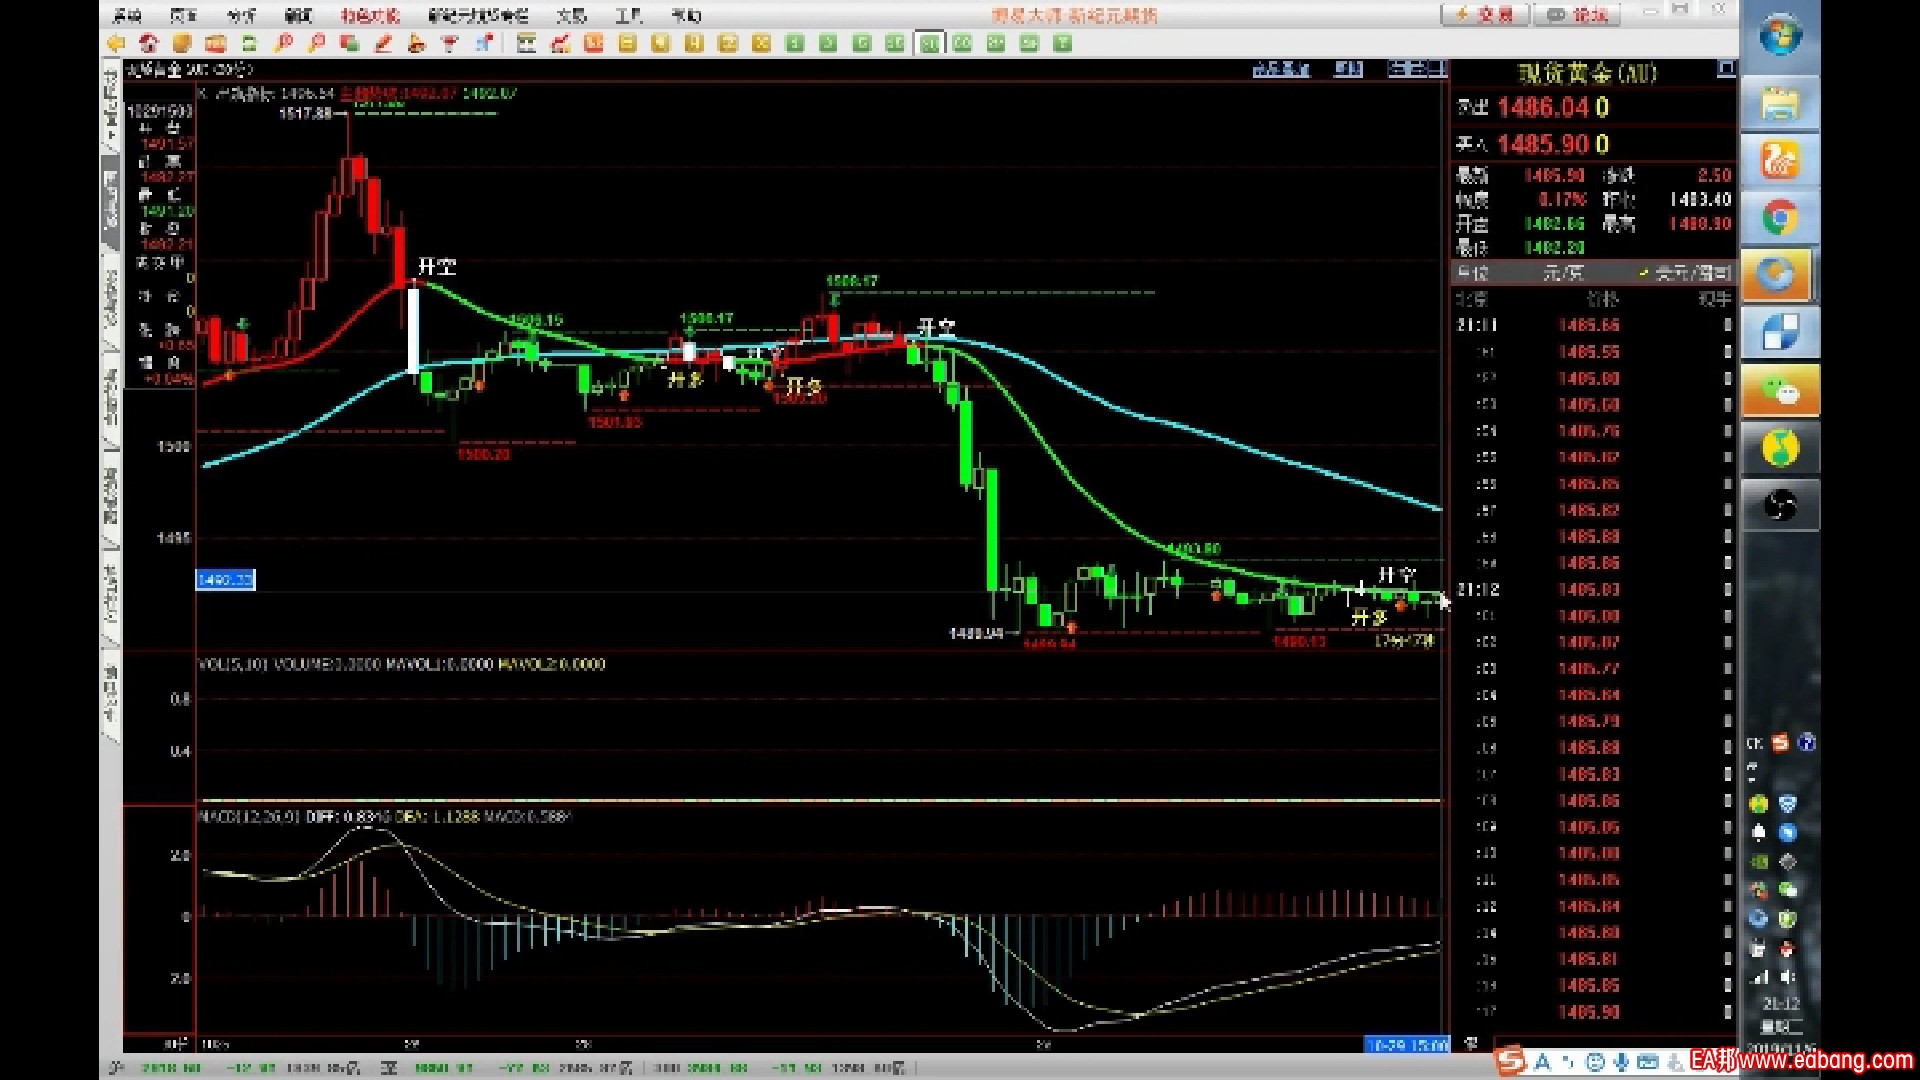The image size is (1920, 1080).
Task: Click the 1517.88 peak price label
Action: (306, 114)
